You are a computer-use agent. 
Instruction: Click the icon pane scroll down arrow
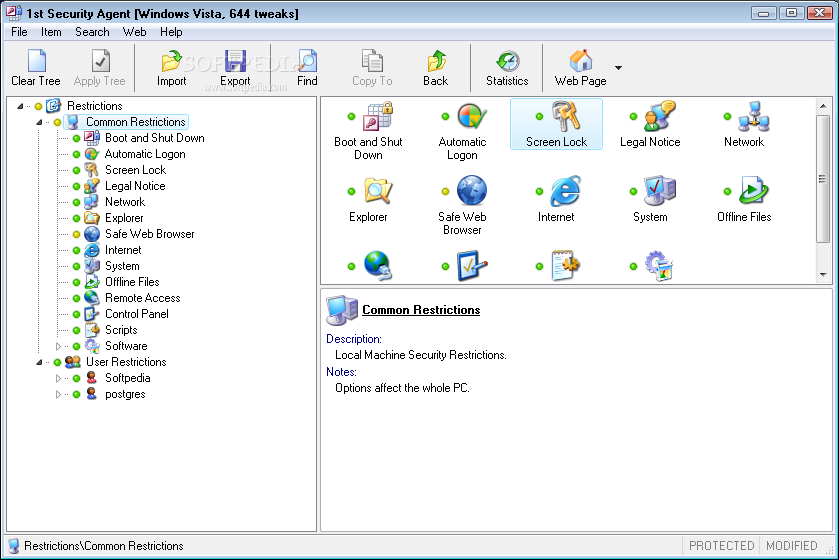pos(823,275)
